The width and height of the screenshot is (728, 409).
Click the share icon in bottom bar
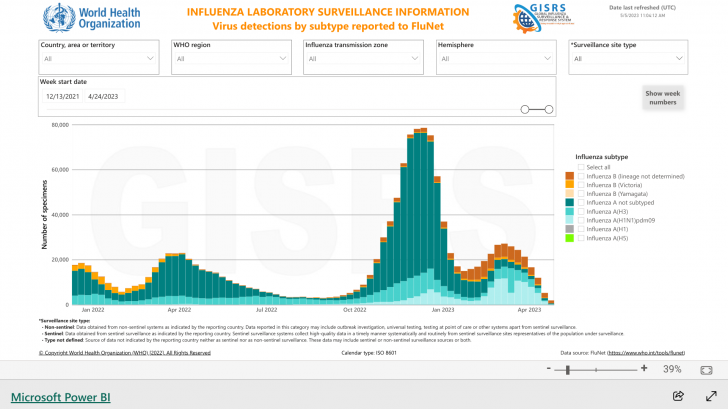(678, 396)
